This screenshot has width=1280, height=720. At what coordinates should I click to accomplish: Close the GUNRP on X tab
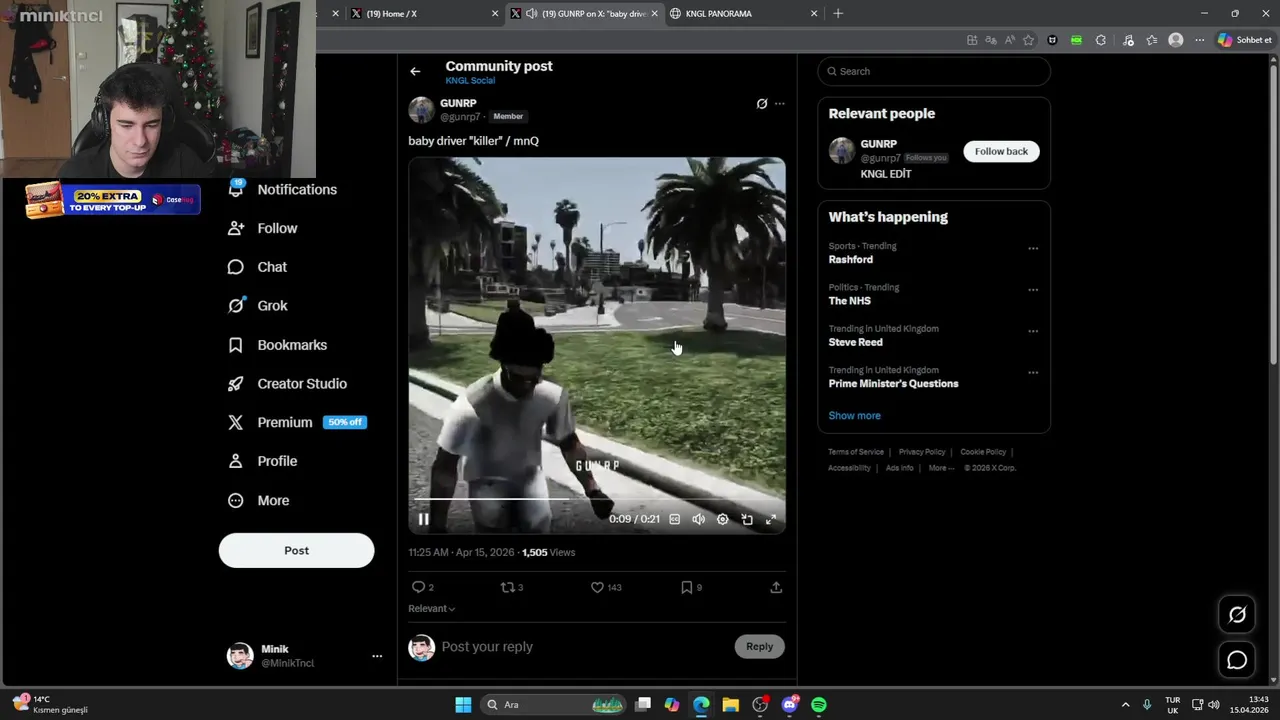654,13
